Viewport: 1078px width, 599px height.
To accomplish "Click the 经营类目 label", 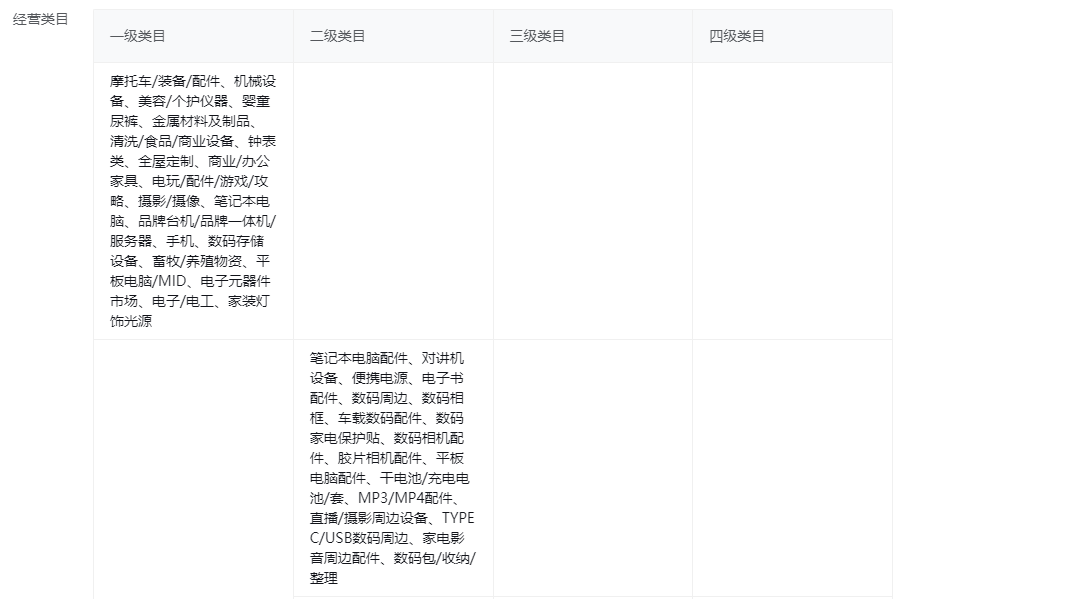I will tap(40, 19).
